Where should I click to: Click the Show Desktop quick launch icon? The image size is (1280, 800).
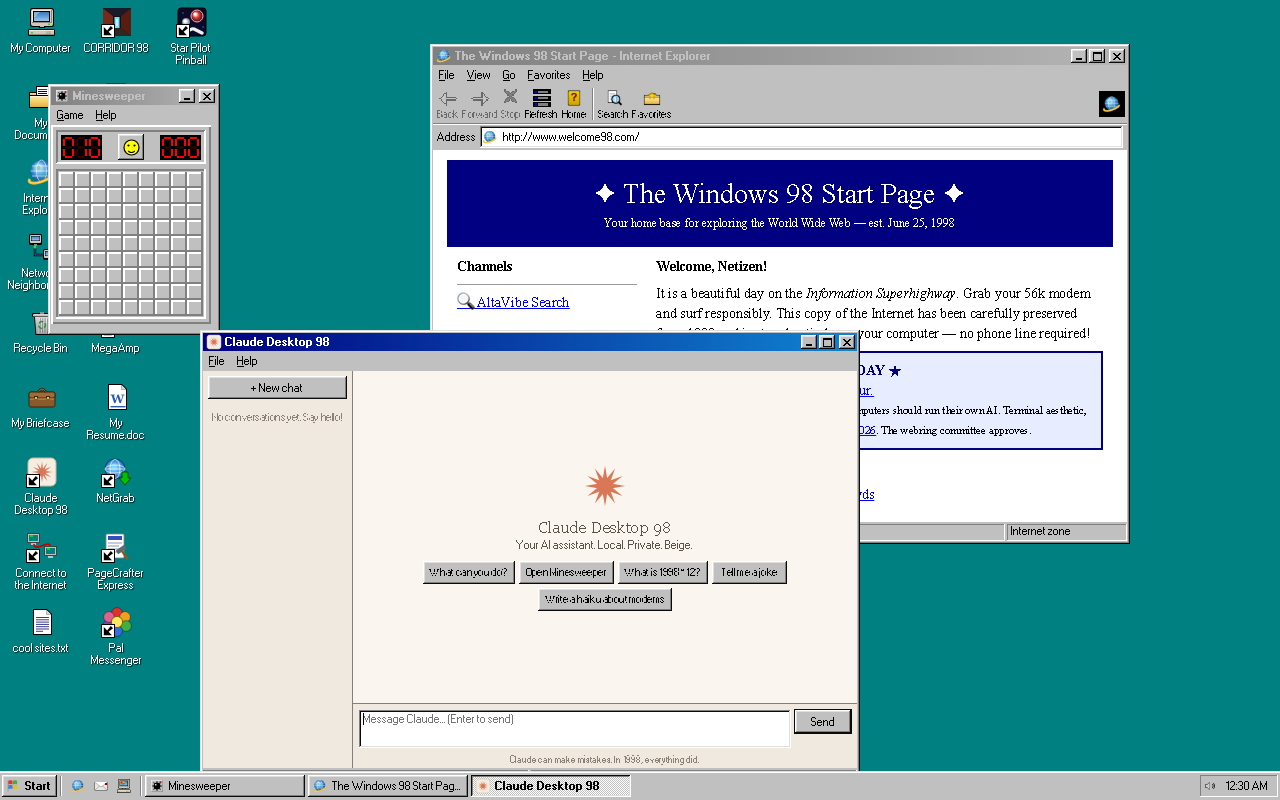click(x=124, y=786)
